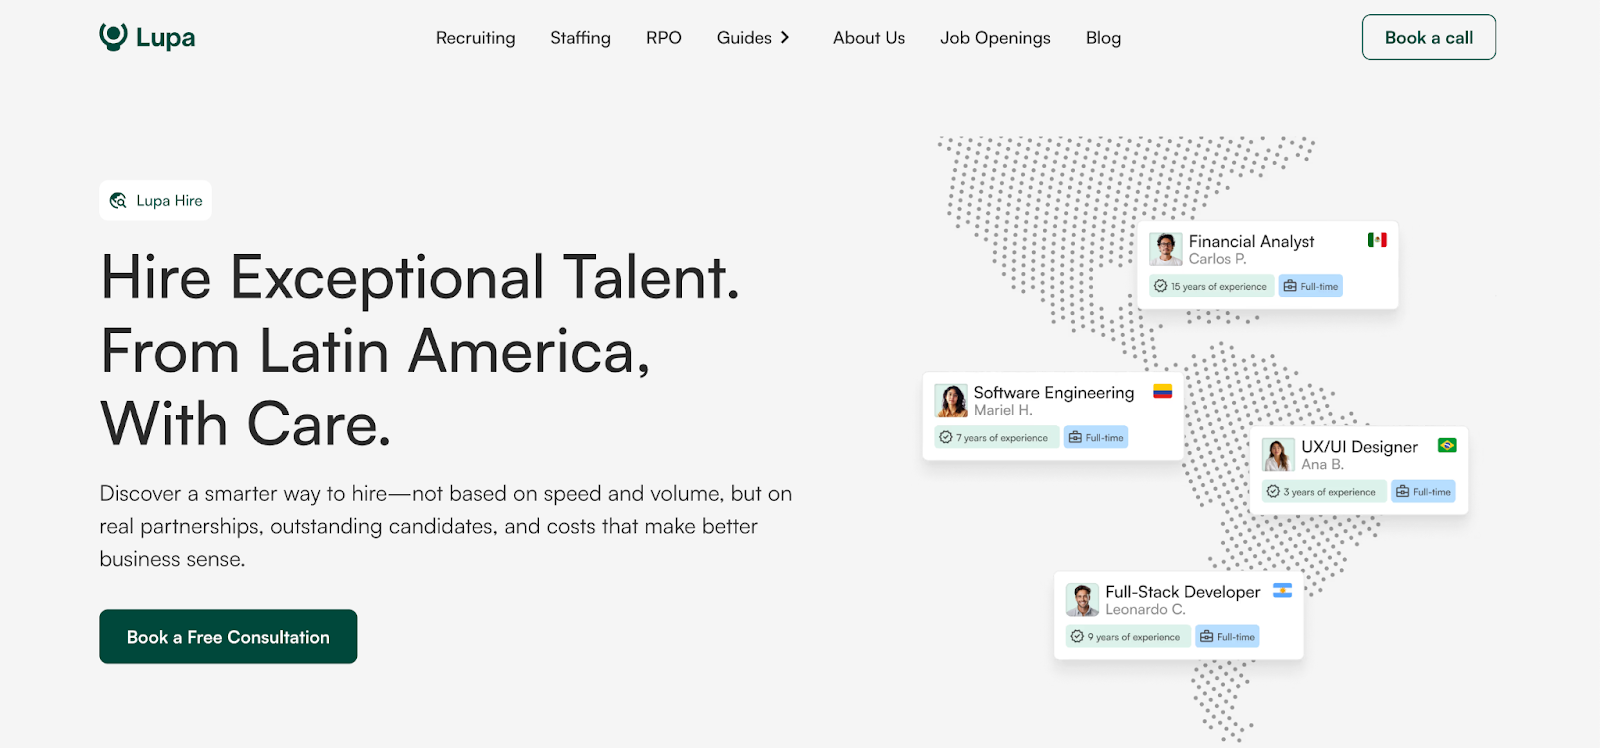1600x748 pixels.
Task: Click the name Carlos P.
Action: (x=1217, y=259)
